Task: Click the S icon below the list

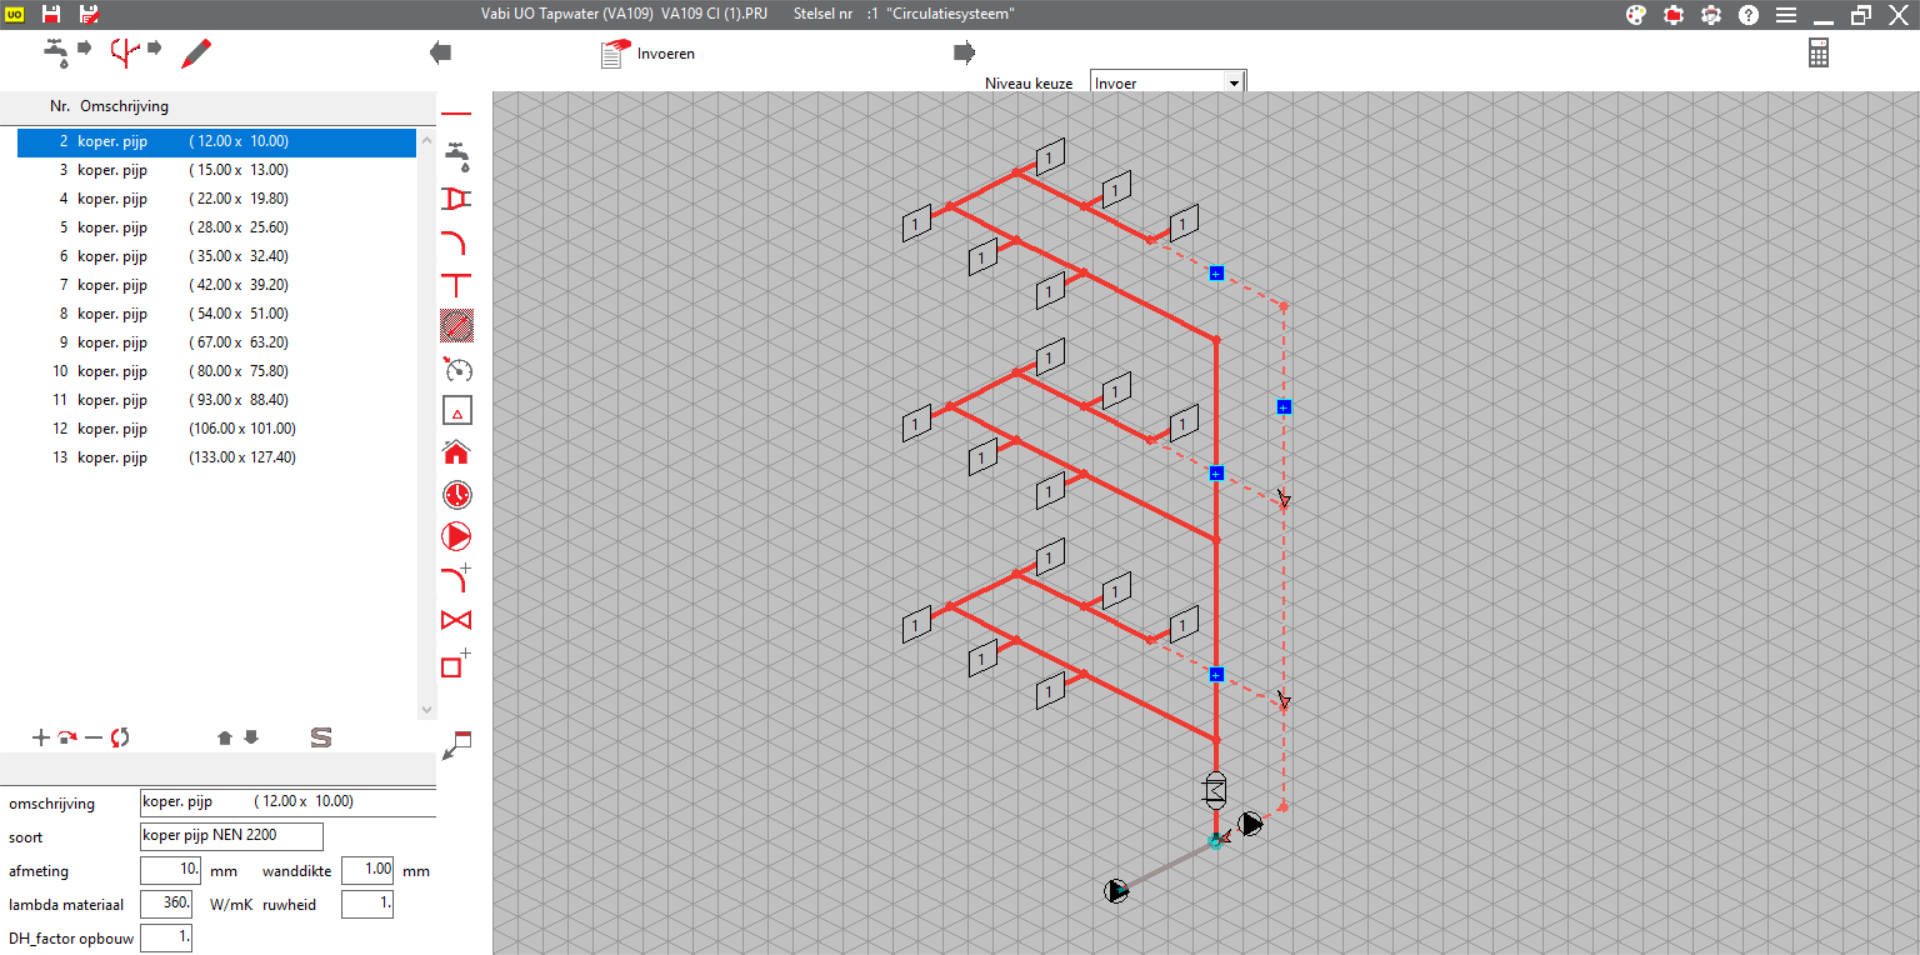Action: (321, 738)
